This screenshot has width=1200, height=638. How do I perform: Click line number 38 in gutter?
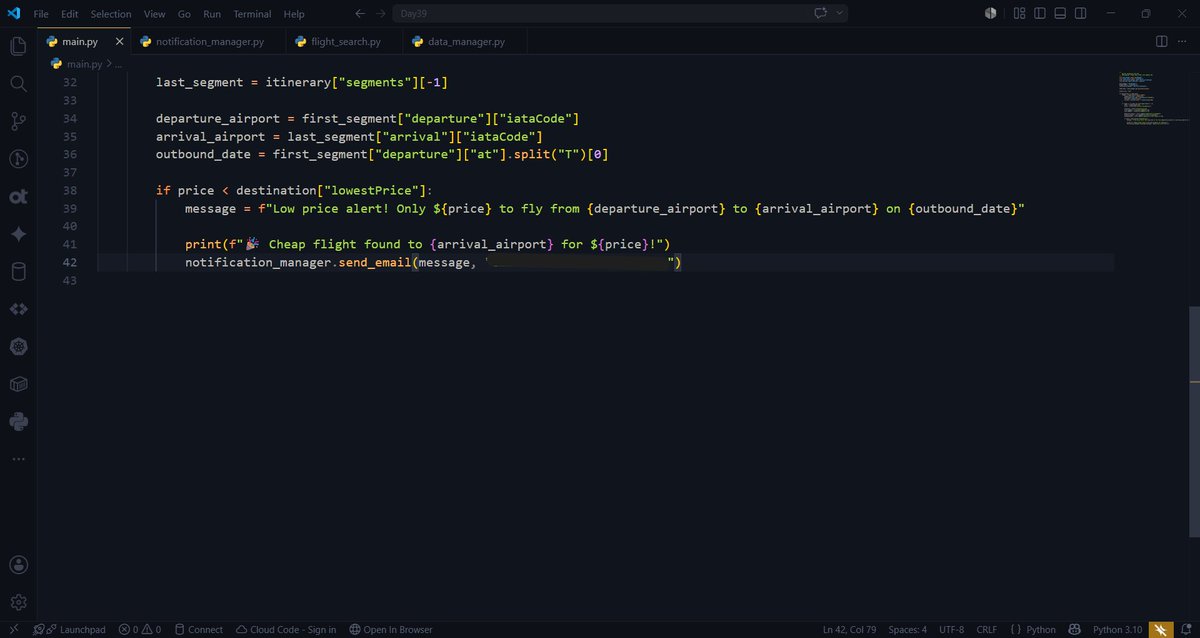click(69, 190)
